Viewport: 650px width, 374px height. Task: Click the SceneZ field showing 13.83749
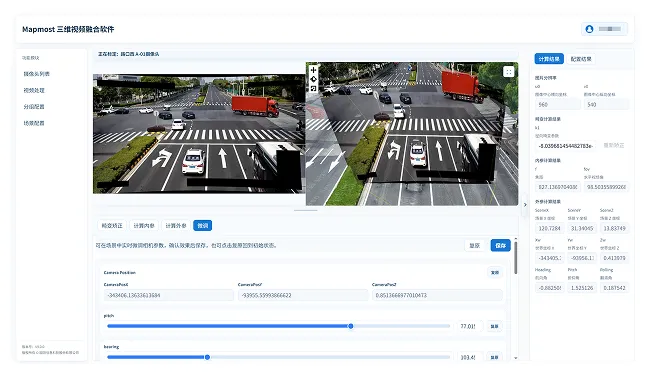pos(614,228)
